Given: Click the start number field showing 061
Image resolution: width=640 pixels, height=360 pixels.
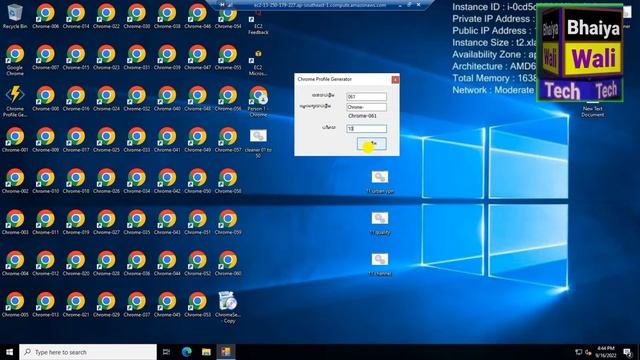Looking at the screenshot, I should tap(366, 97).
